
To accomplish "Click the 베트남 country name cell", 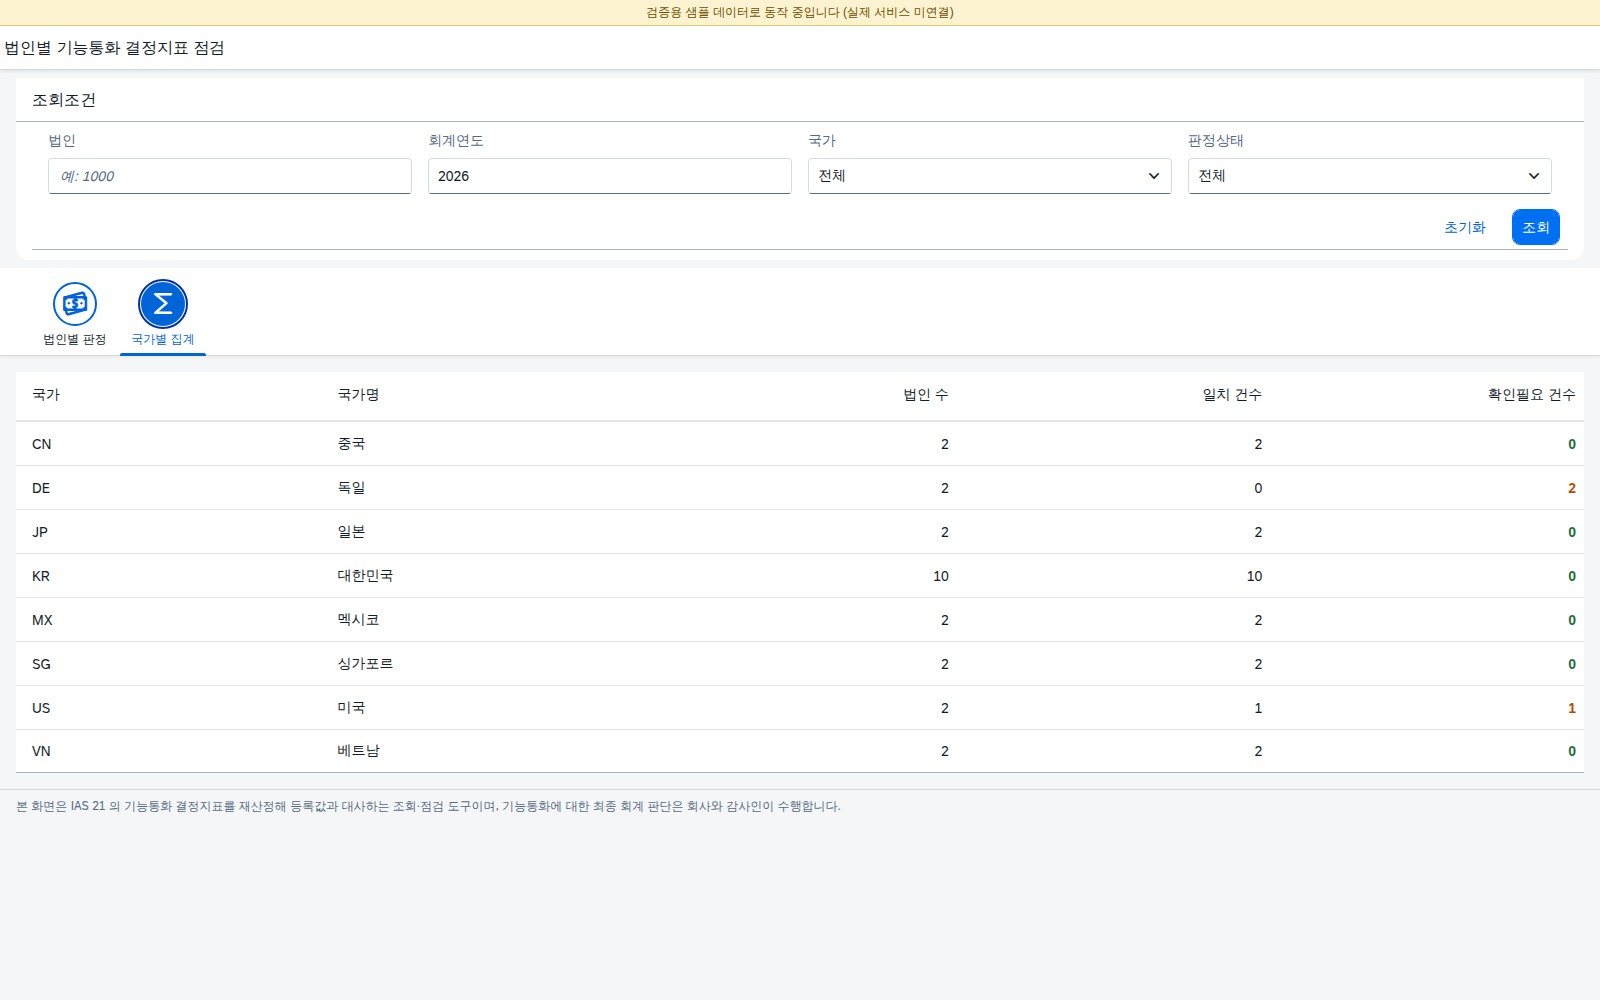I will coord(358,751).
